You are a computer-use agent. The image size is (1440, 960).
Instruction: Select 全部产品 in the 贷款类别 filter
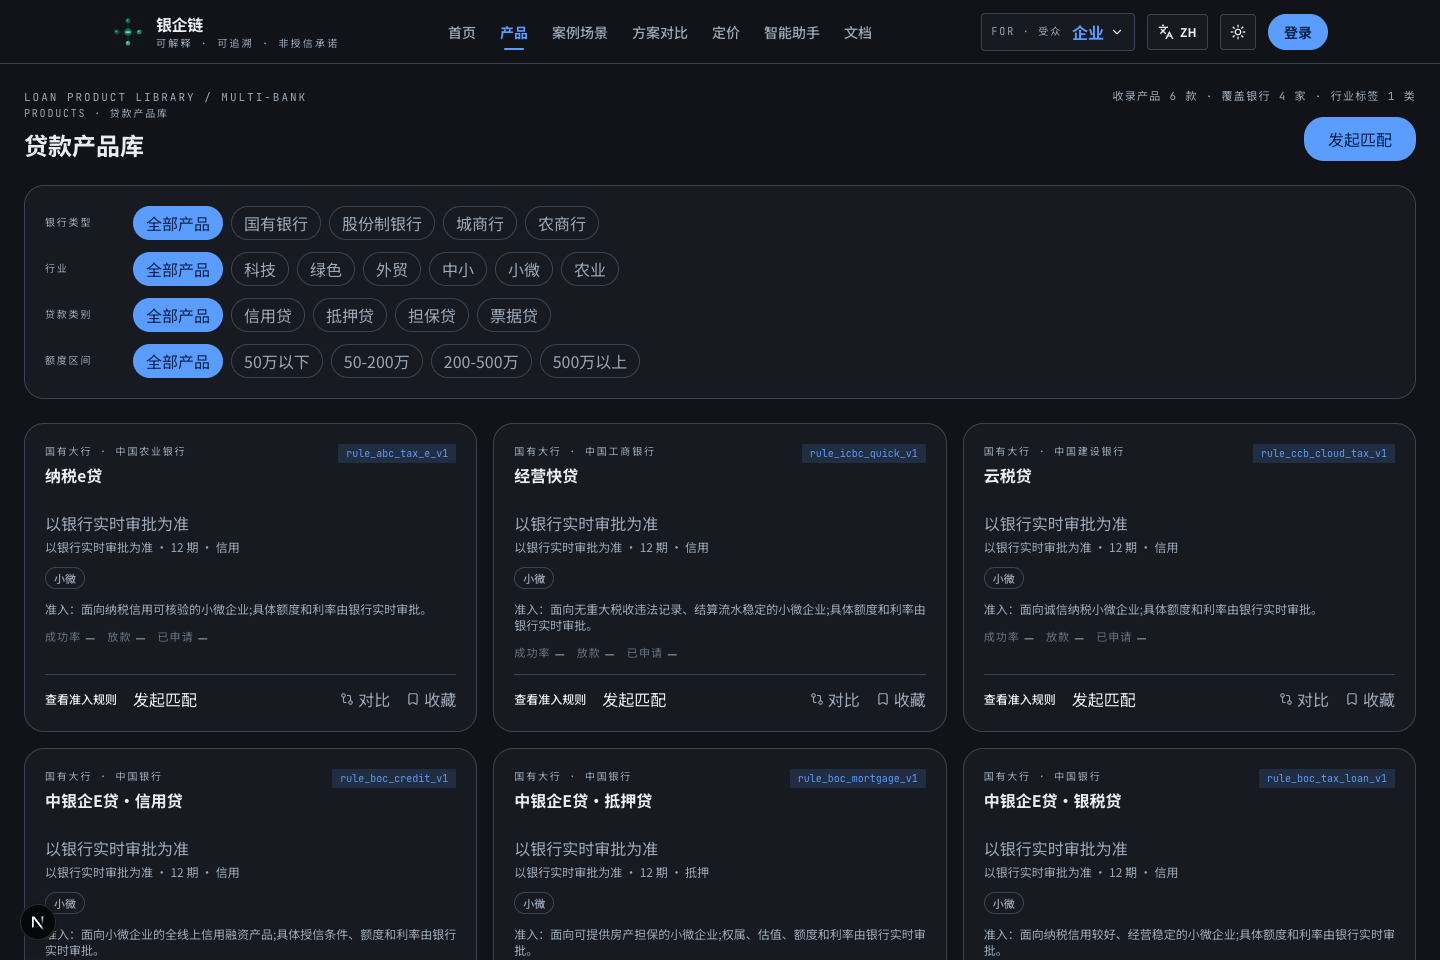tap(178, 316)
